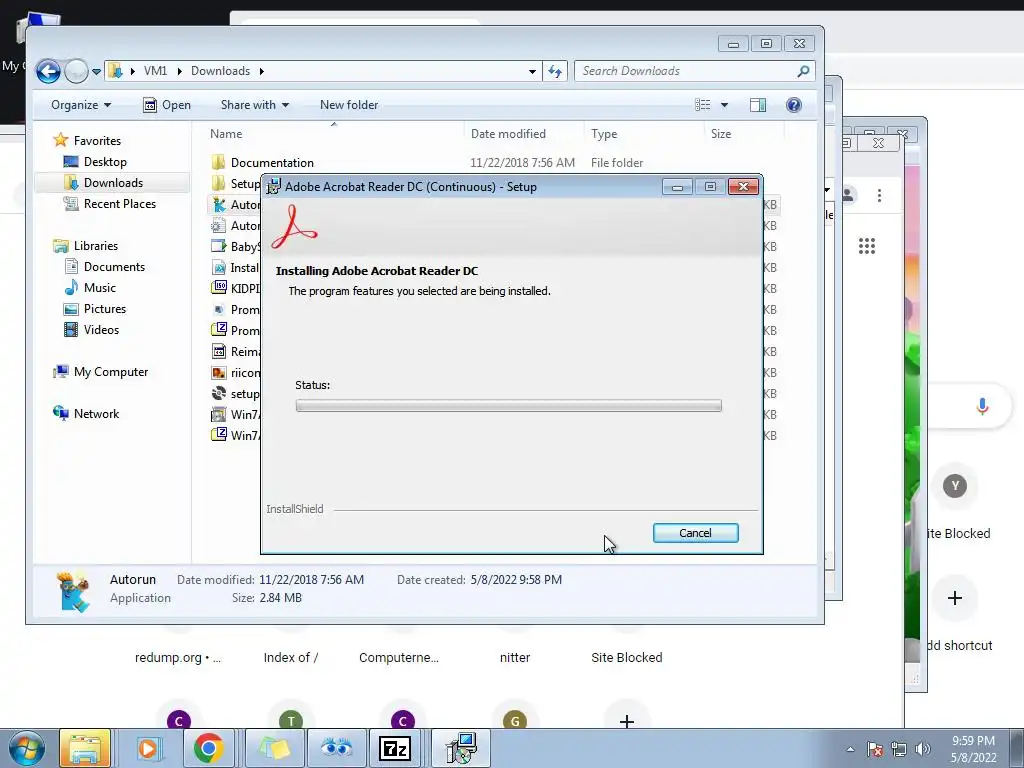The width and height of the screenshot is (1024, 768).
Task: Click the Downloads breadcrumb in address bar
Action: 220,71
